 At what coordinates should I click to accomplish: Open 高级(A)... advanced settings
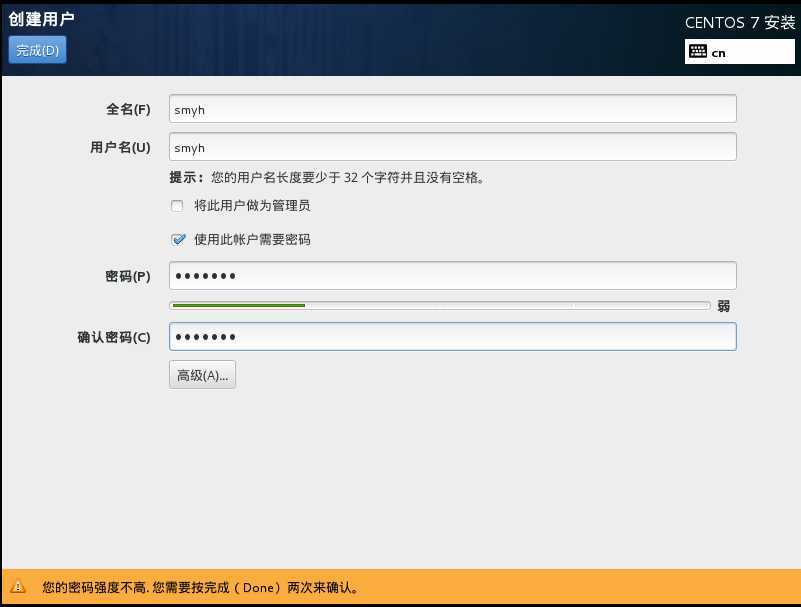click(x=202, y=375)
